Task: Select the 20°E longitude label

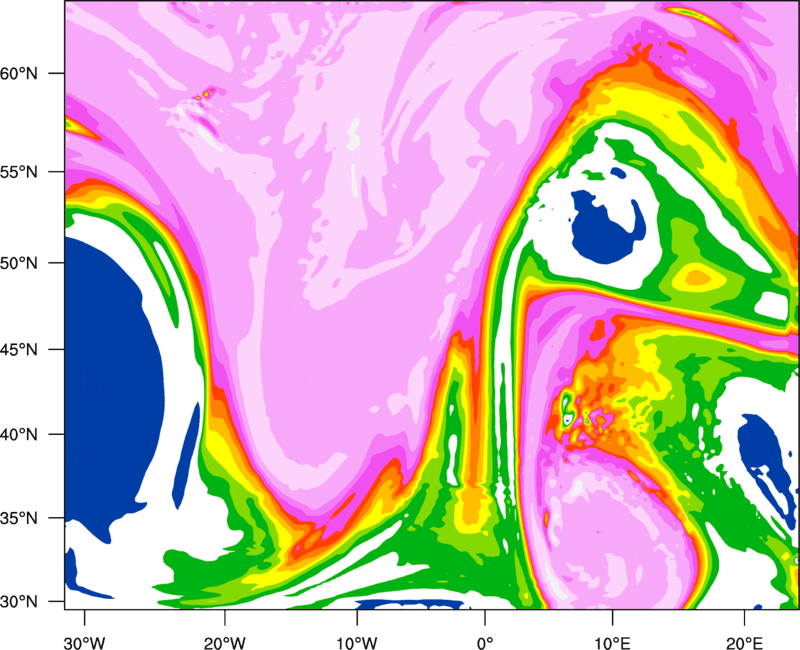Action: pos(744,643)
